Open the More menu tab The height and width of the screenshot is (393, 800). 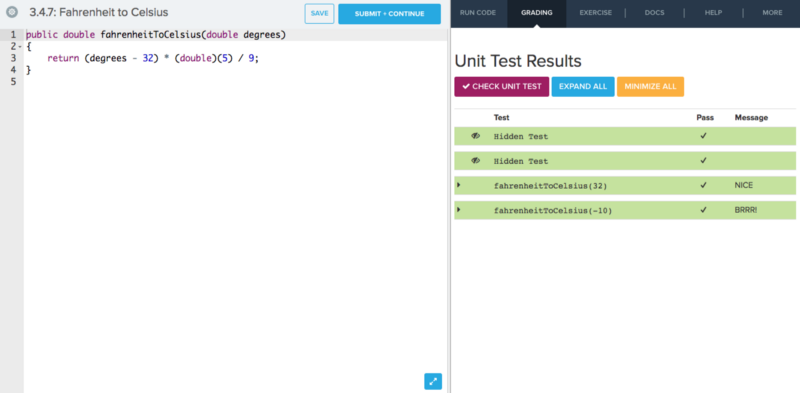coord(772,13)
